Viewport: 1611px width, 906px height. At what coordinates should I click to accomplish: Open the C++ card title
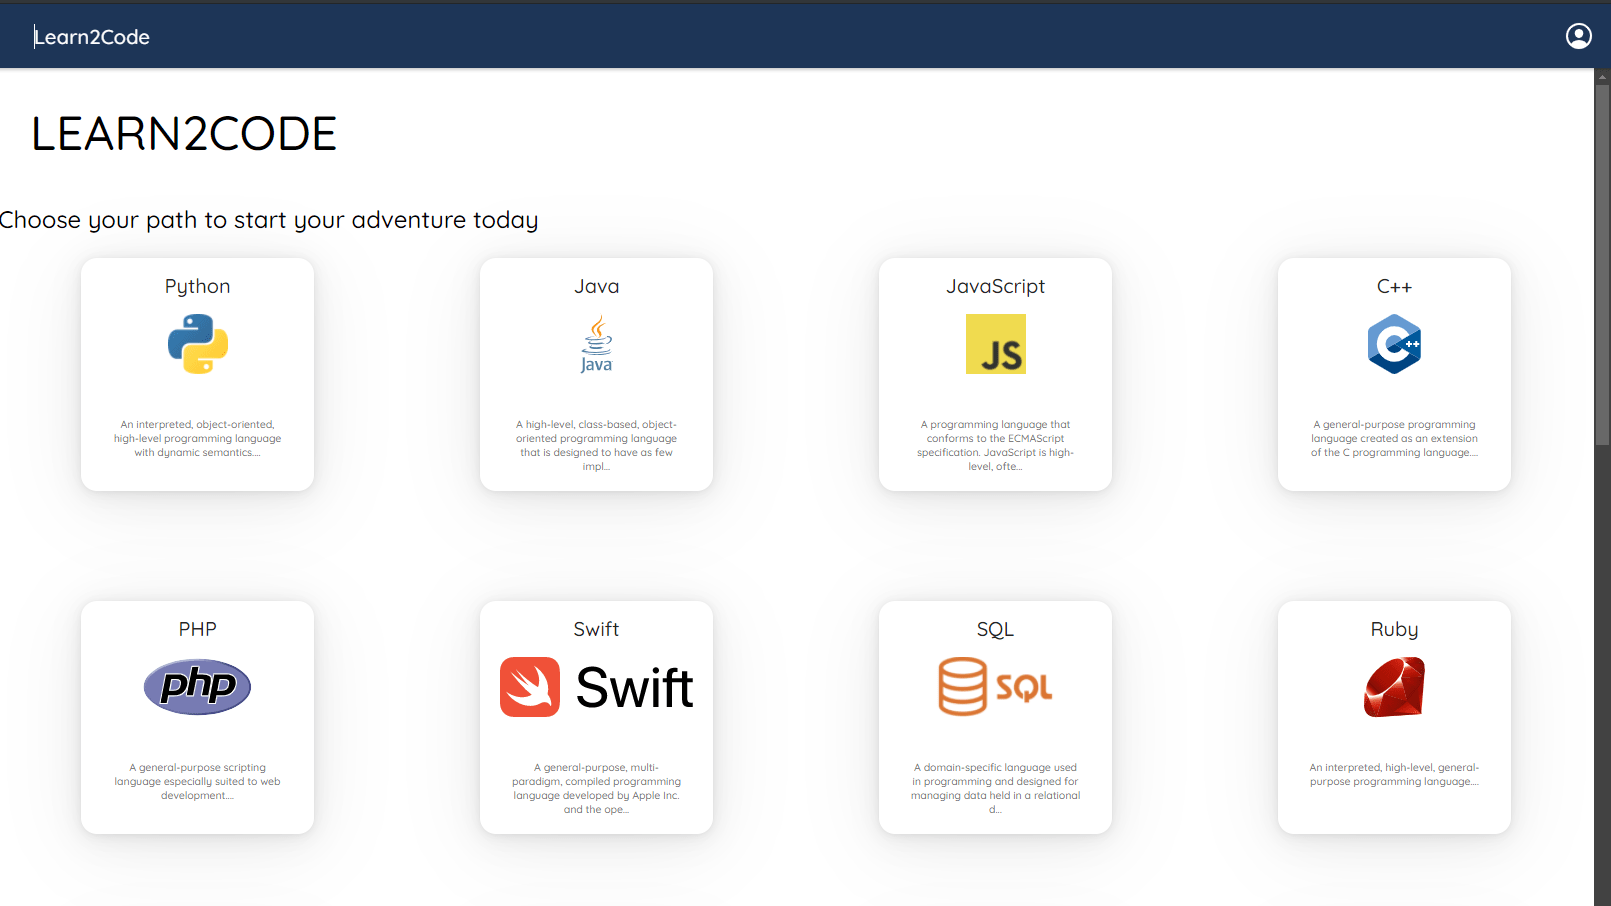(x=1394, y=287)
